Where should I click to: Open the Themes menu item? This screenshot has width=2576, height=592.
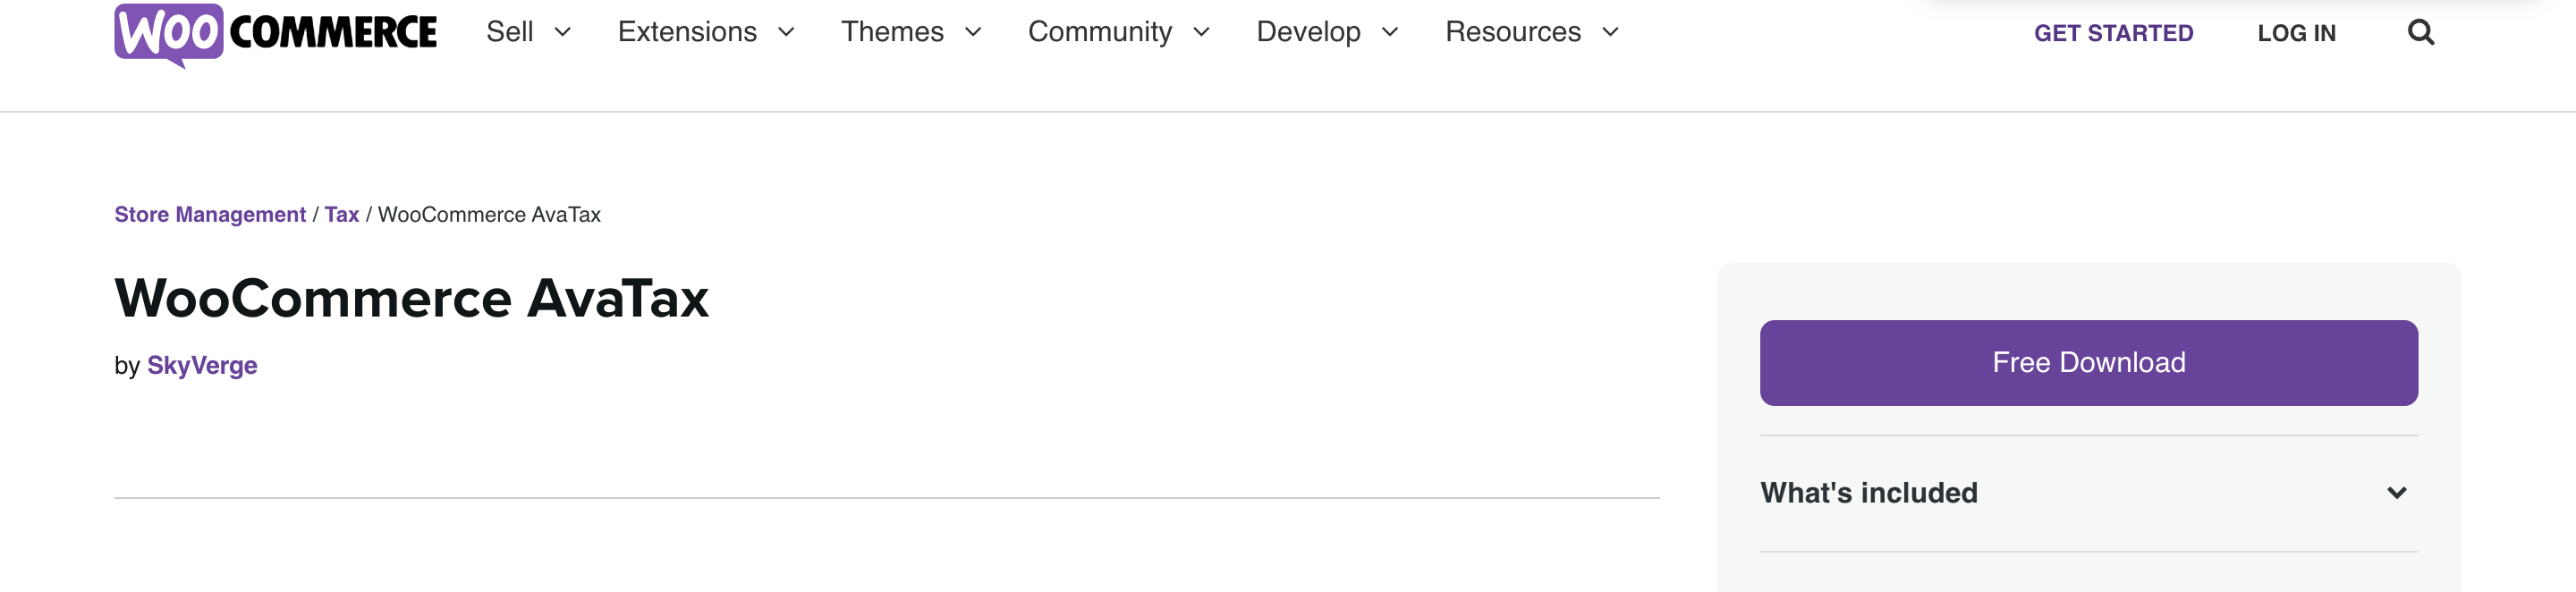pyautogui.click(x=892, y=32)
